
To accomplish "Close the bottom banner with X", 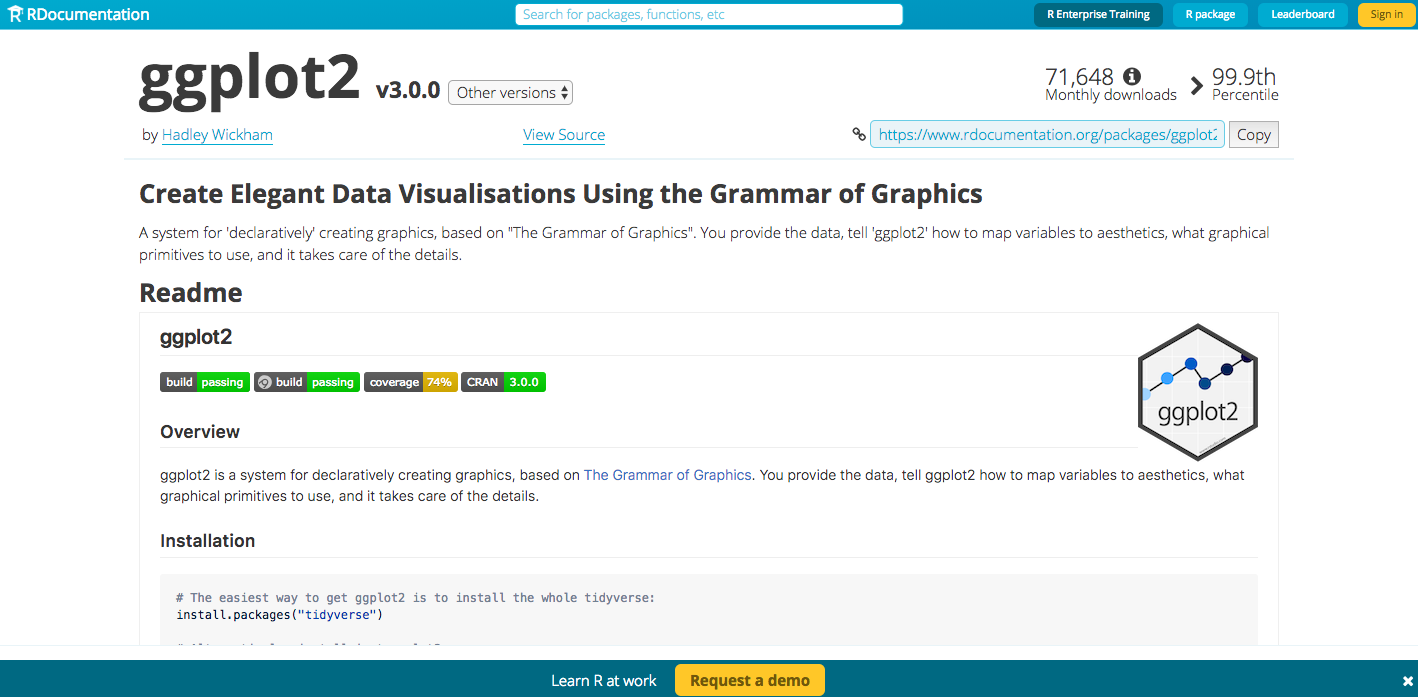I will [x=1407, y=681].
